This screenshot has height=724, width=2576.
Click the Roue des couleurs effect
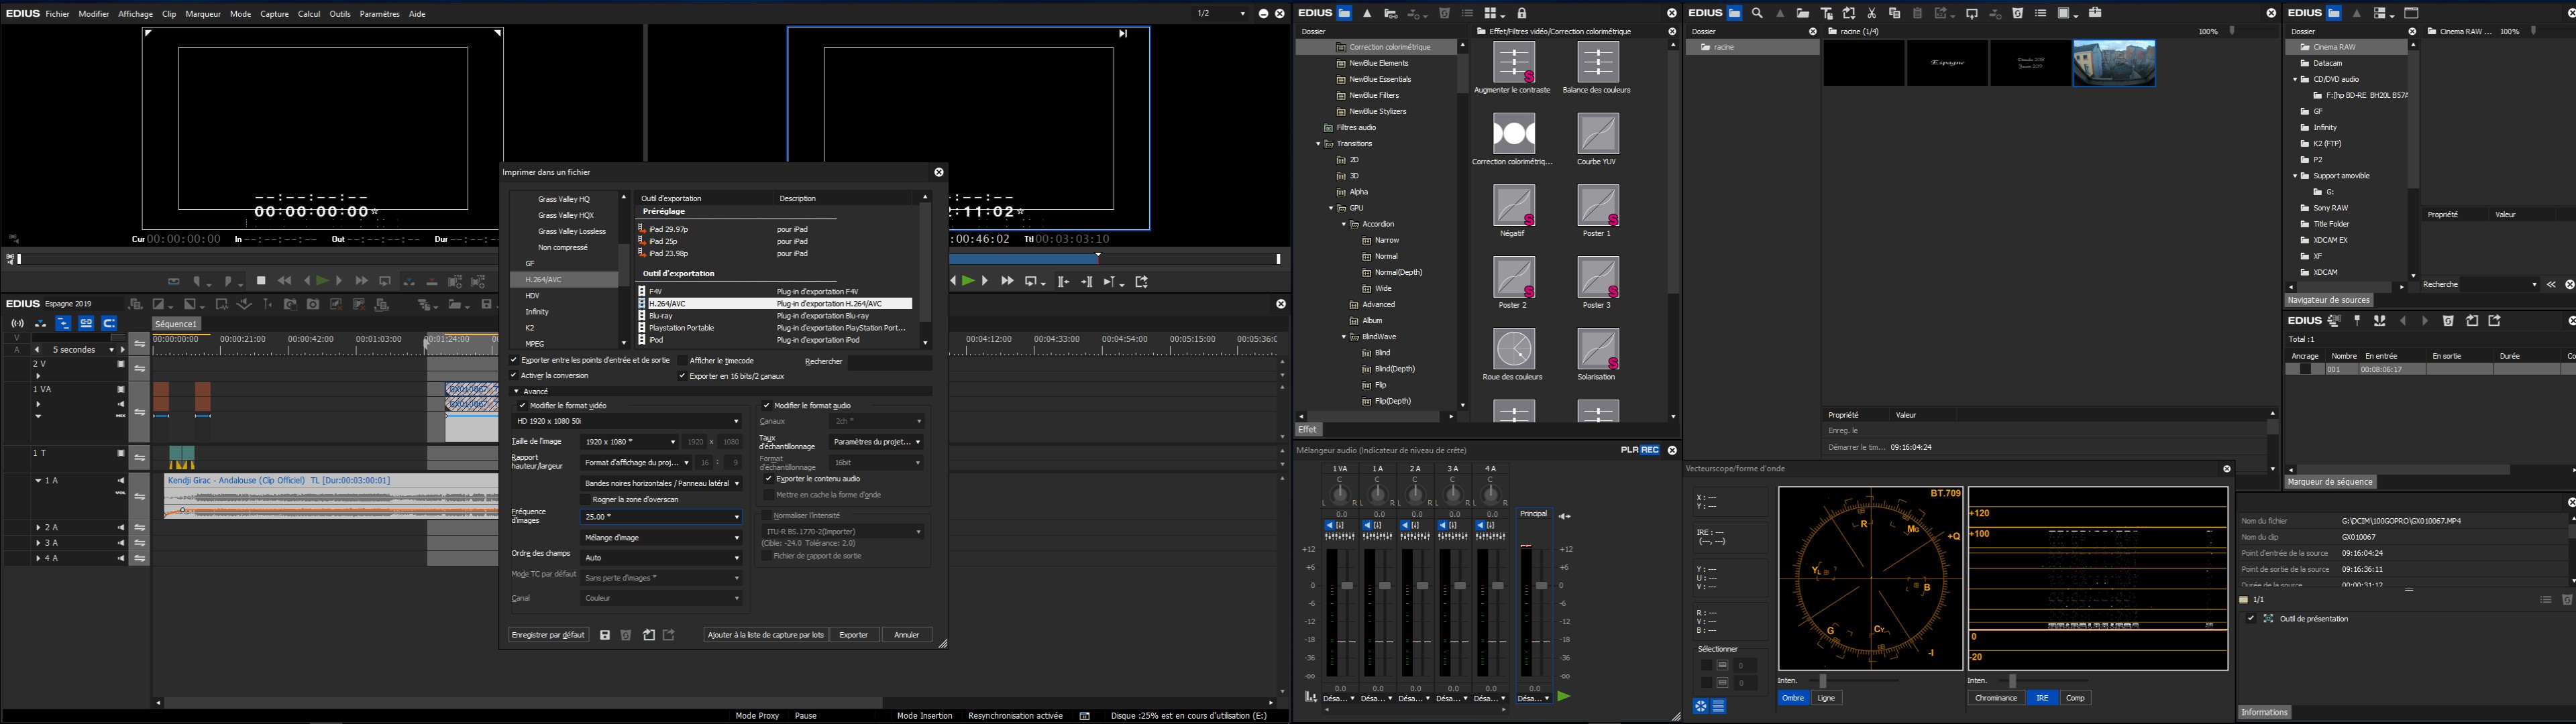click(1513, 349)
